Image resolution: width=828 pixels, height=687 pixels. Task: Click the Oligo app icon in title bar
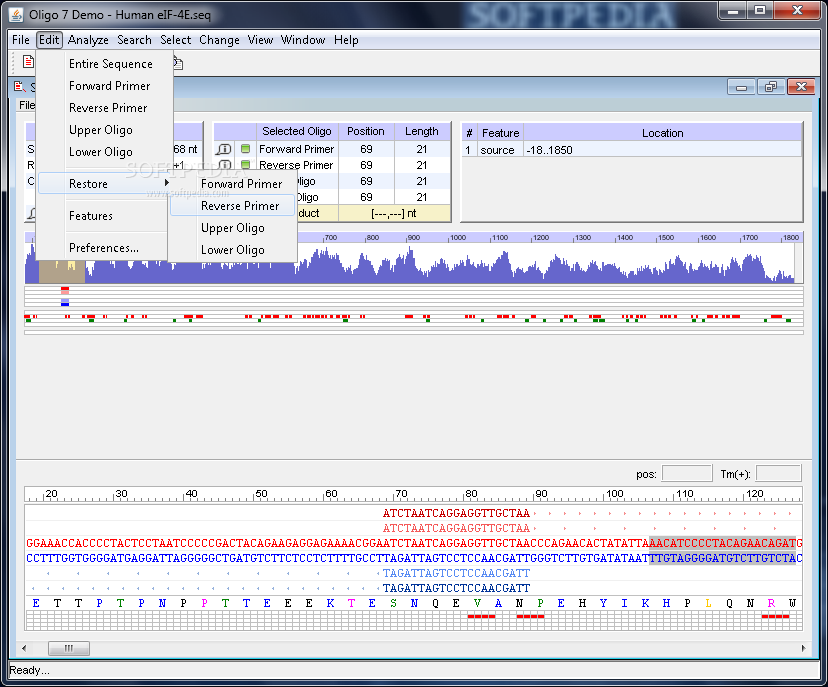pyautogui.click(x=16, y=15)
